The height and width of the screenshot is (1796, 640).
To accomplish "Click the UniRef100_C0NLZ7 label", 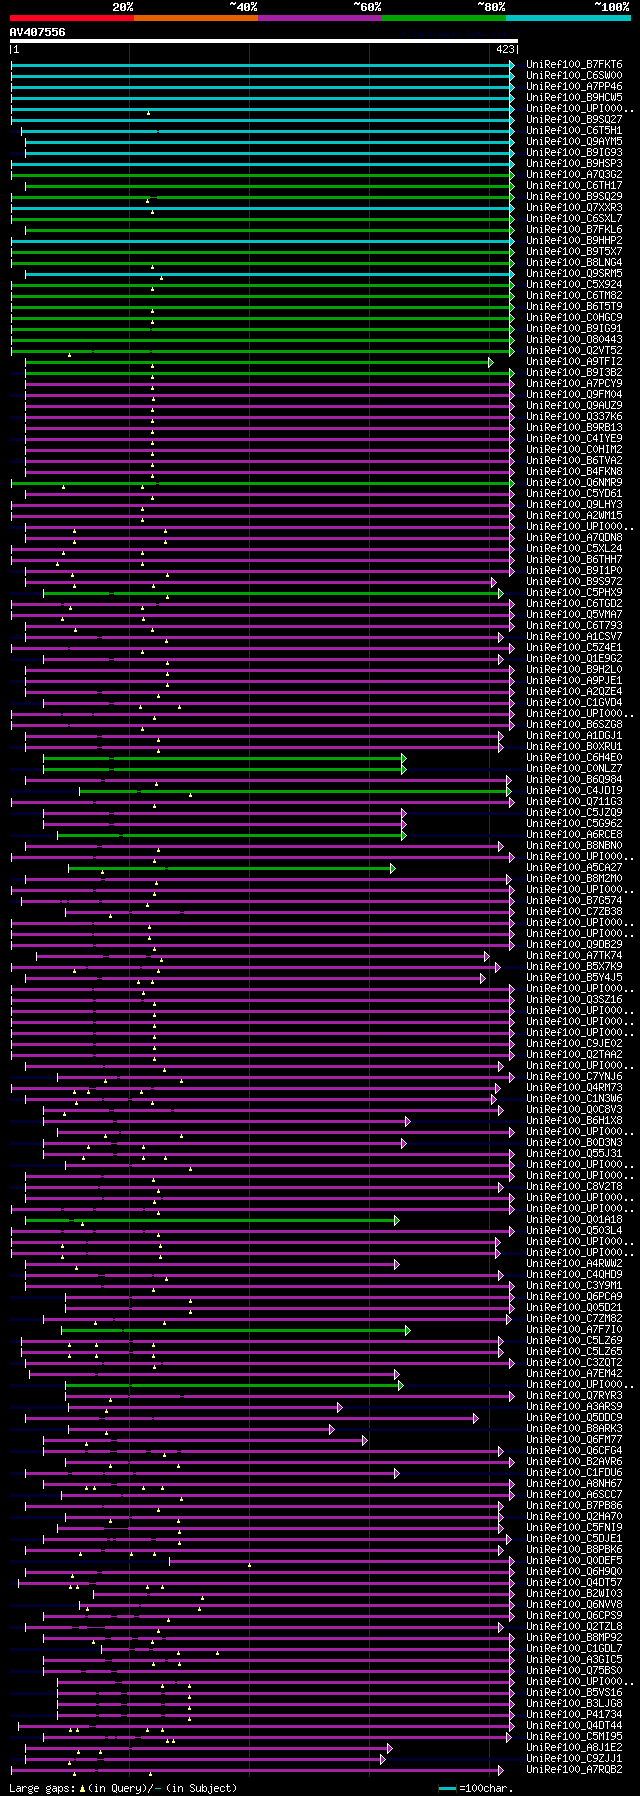I will 574,768.
